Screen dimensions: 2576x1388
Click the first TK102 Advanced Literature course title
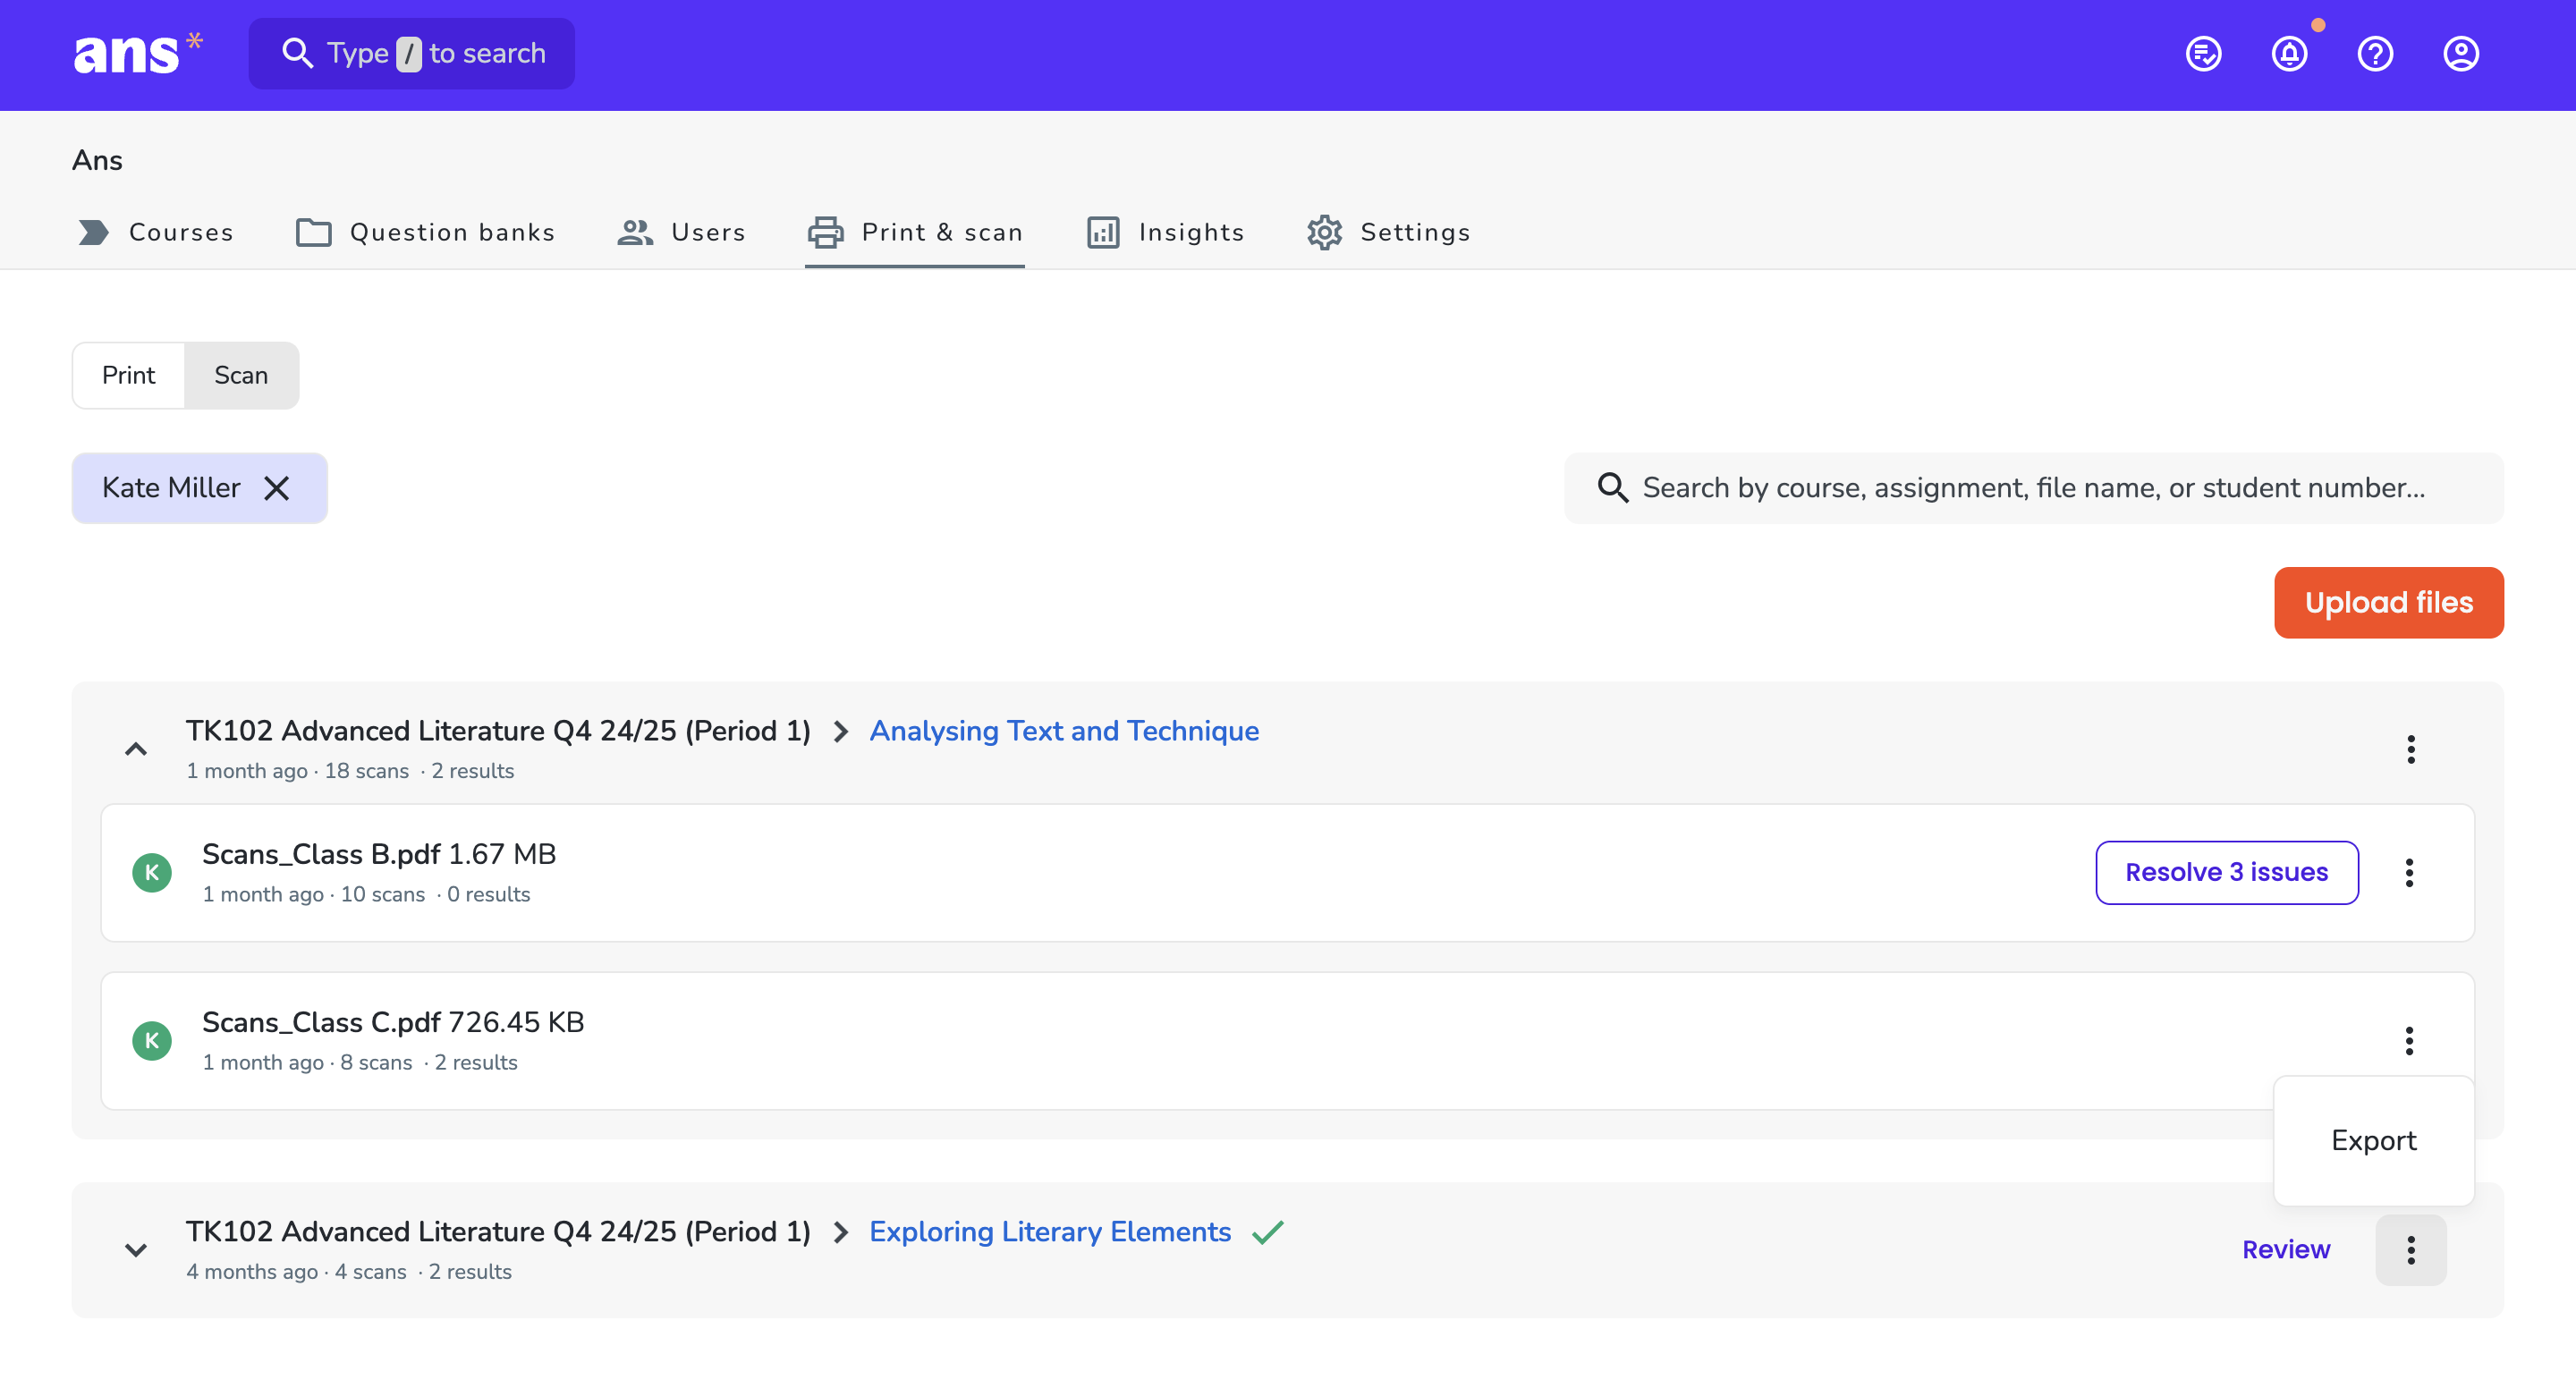point(498,731)
